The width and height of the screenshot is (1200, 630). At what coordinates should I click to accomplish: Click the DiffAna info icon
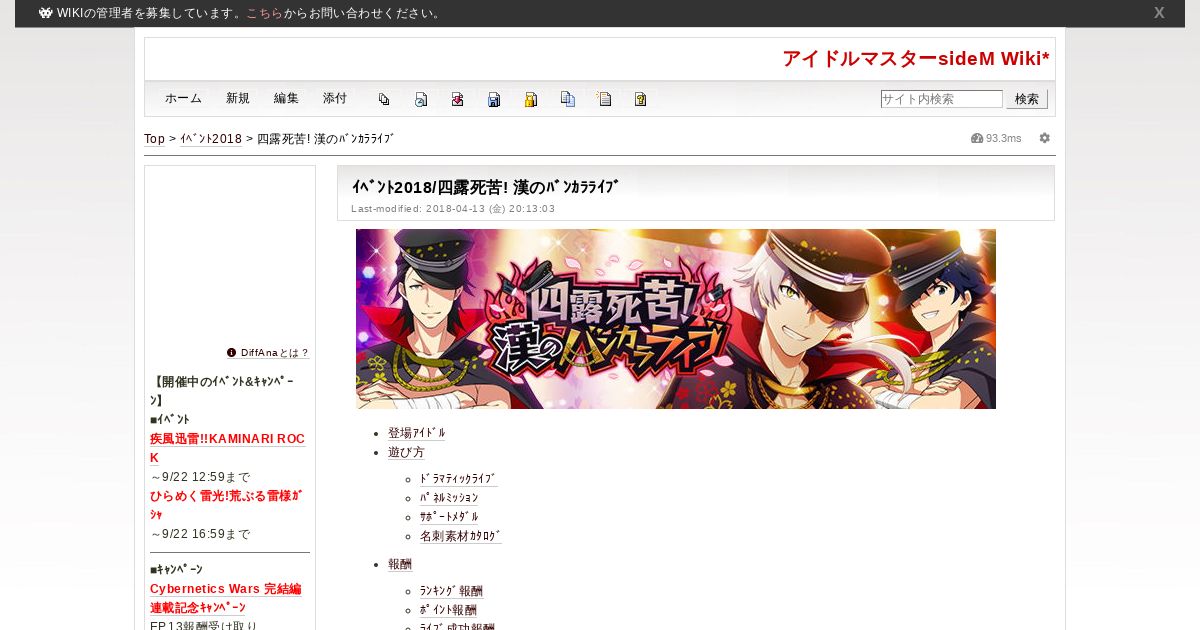(x=232, y=352)
